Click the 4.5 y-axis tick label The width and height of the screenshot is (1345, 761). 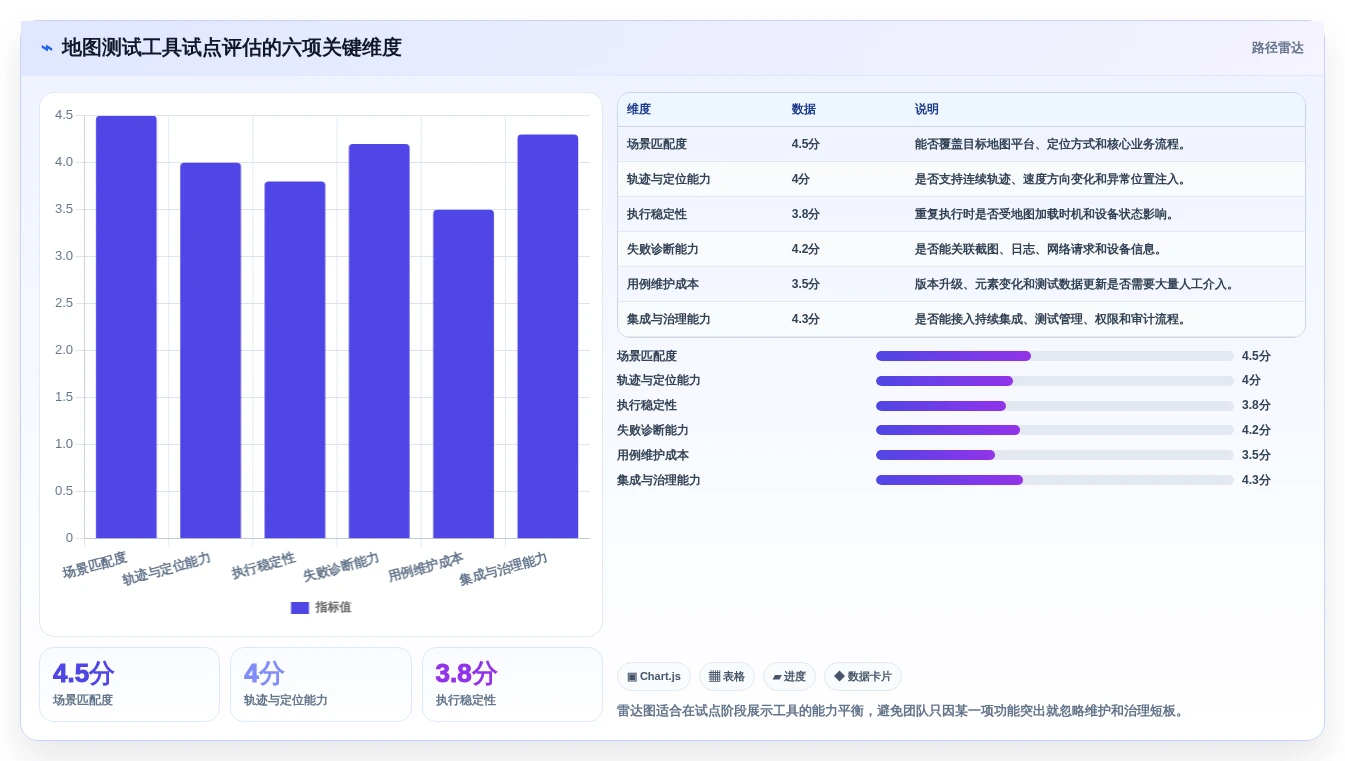tap(64, 115)
